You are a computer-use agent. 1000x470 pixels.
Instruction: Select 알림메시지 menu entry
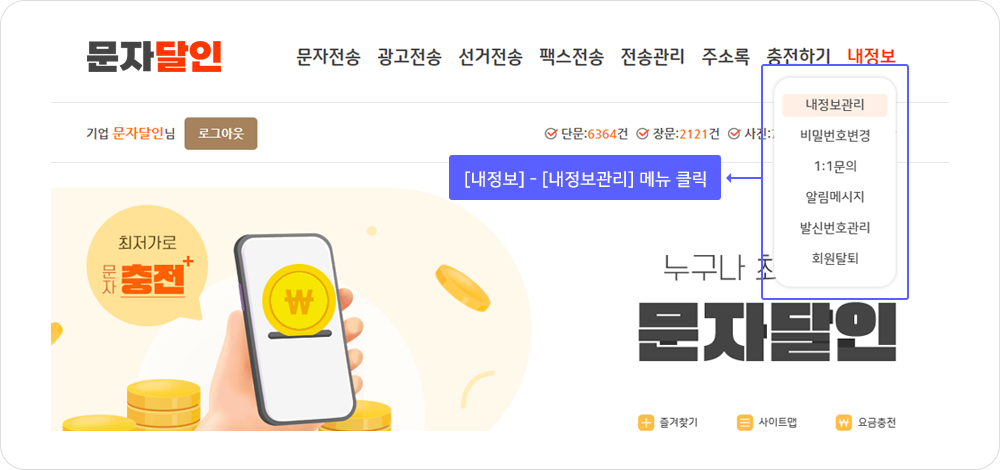834,197
